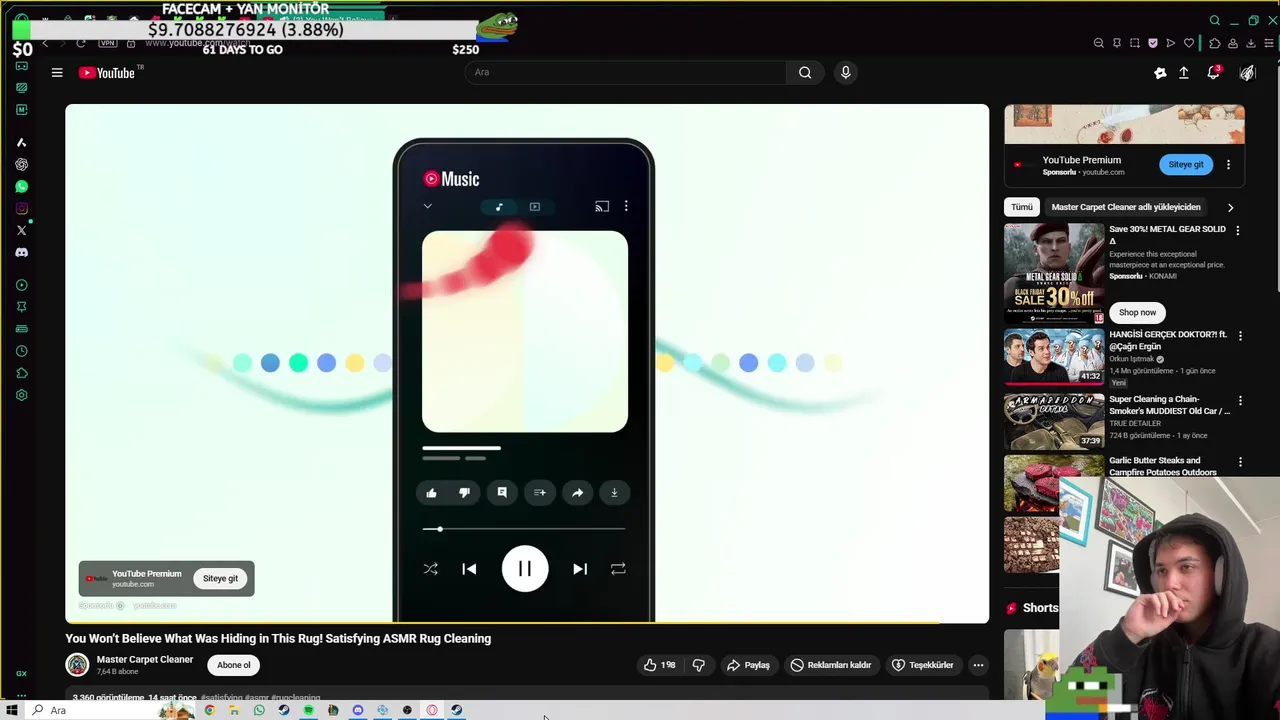Open Spotify from the Windows taskbar

(x=308, y=710)
